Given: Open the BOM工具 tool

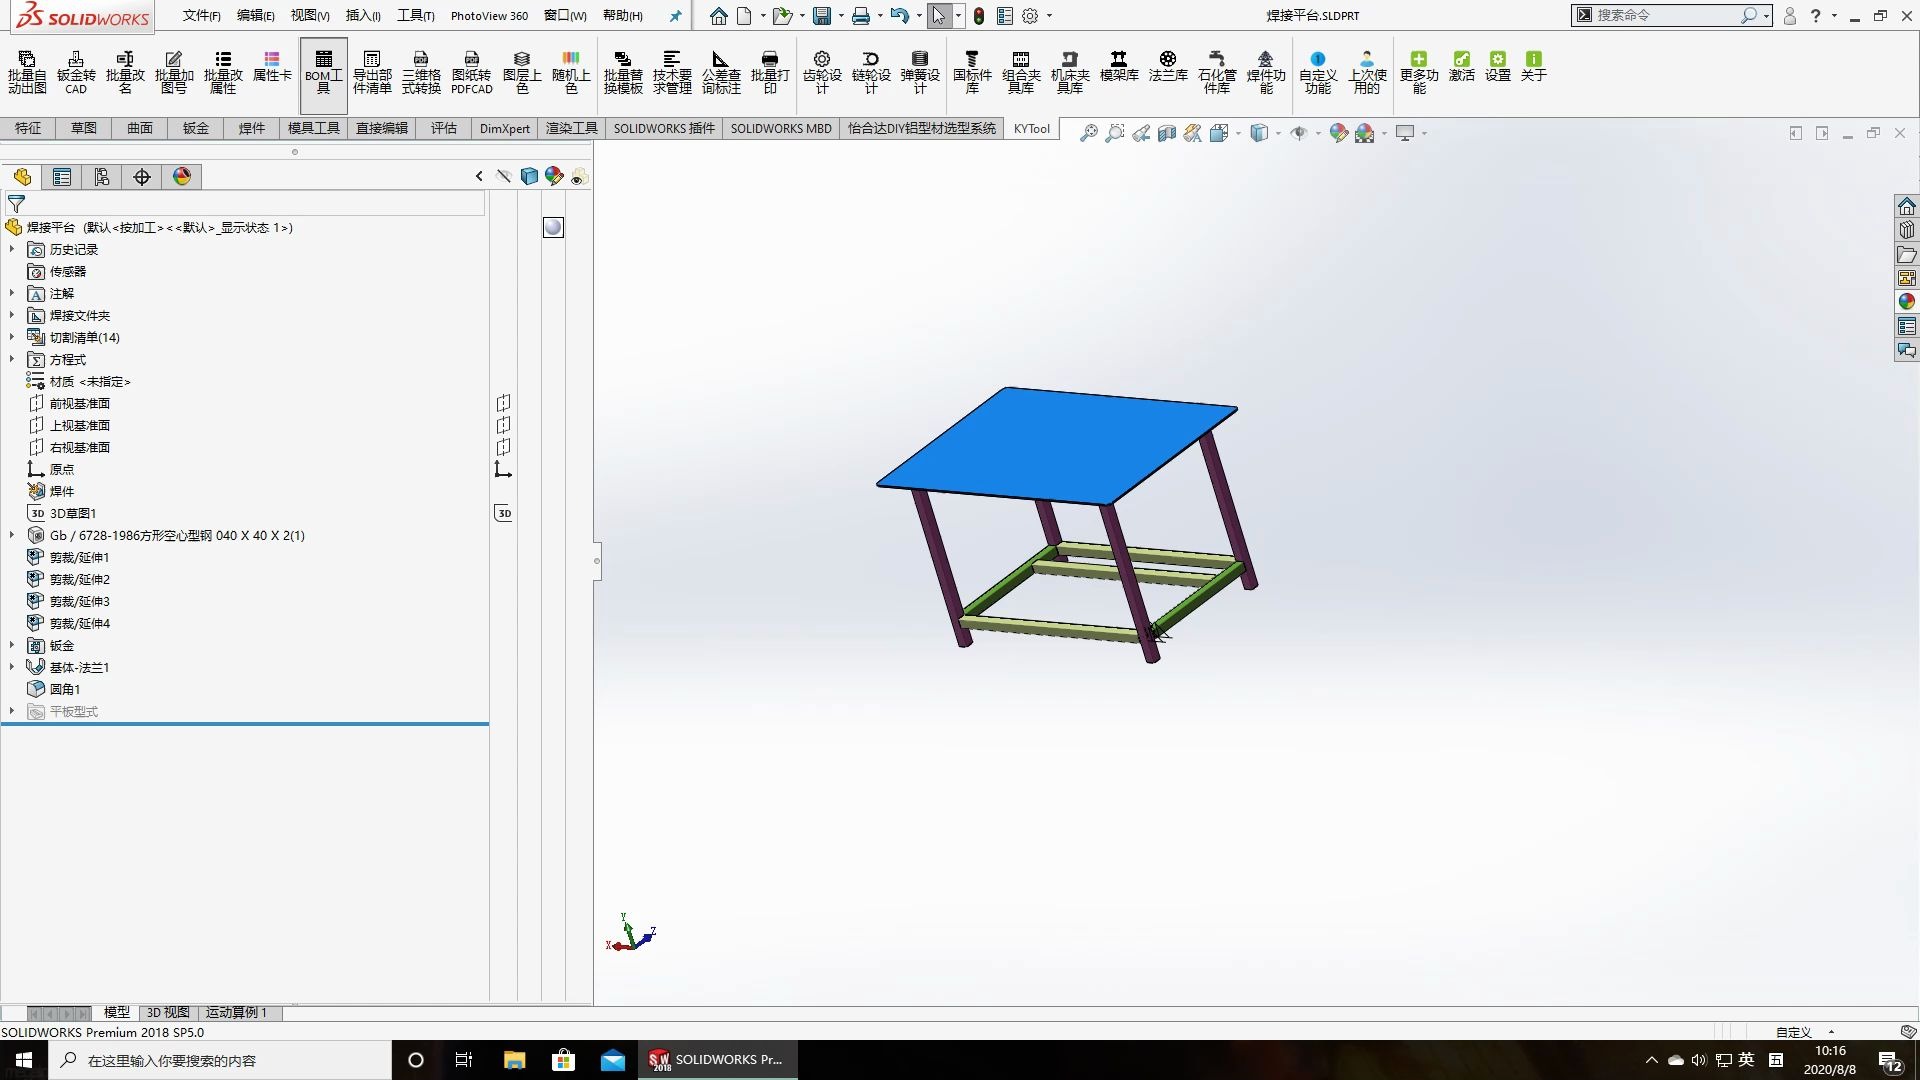Looking at the screenshot, I should point(322,72).
